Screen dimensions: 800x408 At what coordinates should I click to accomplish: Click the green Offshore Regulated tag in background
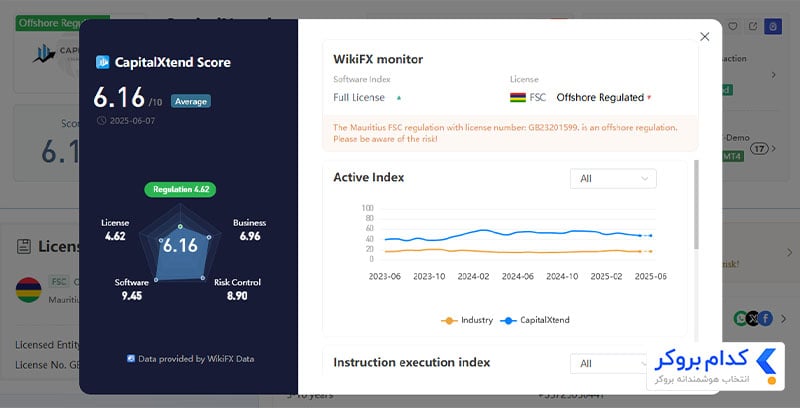[x=62, y=23]
